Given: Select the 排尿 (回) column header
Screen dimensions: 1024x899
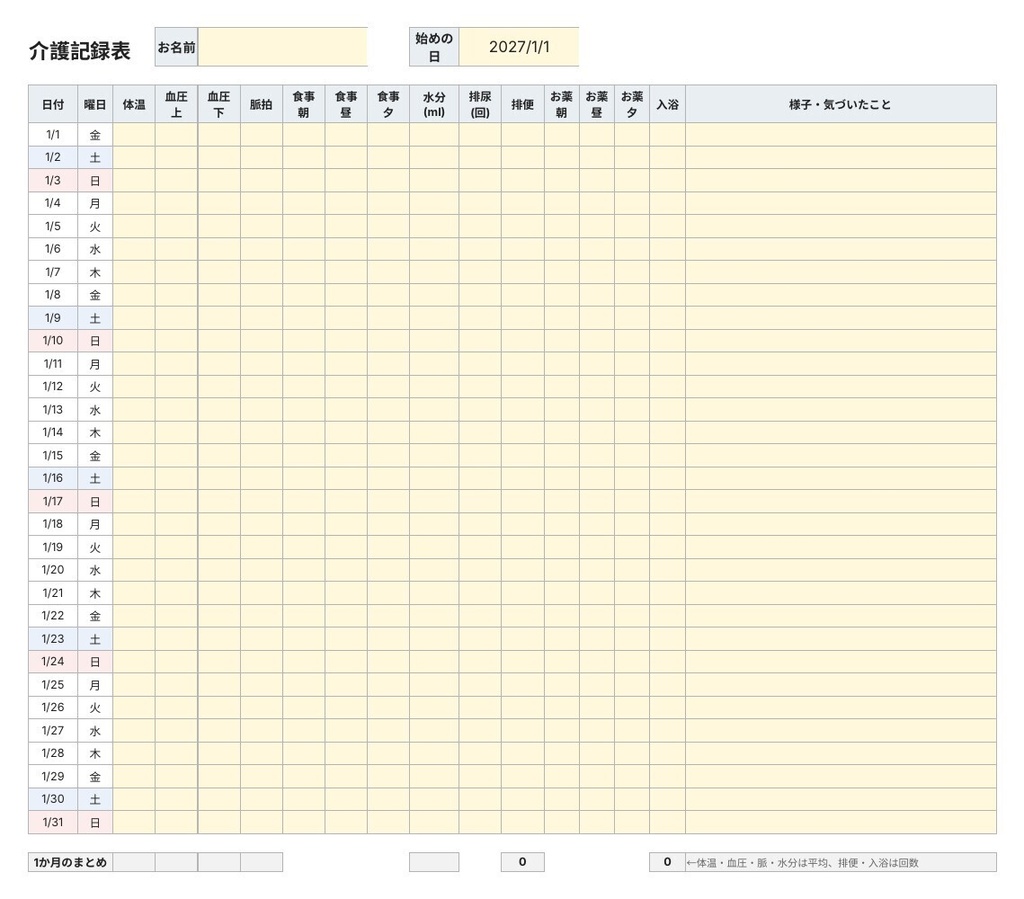Looking at the screenshot, I should point(480,104).
